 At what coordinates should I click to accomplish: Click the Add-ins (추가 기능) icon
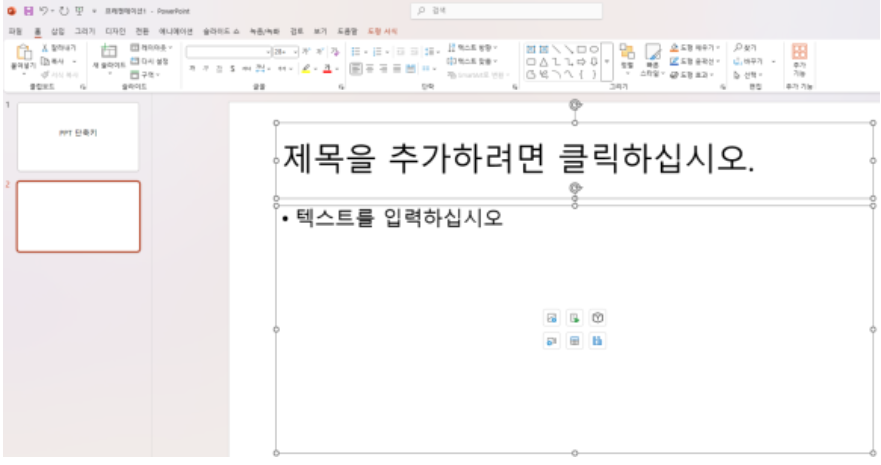[798, 54]
